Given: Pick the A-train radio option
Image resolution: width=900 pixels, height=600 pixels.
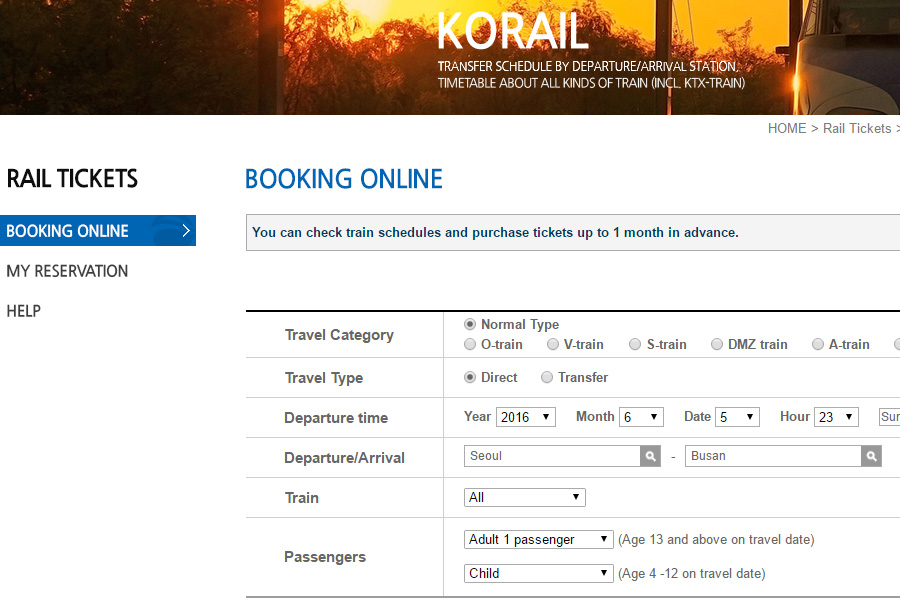Looking at the screenshot, I should coord(818,345).
